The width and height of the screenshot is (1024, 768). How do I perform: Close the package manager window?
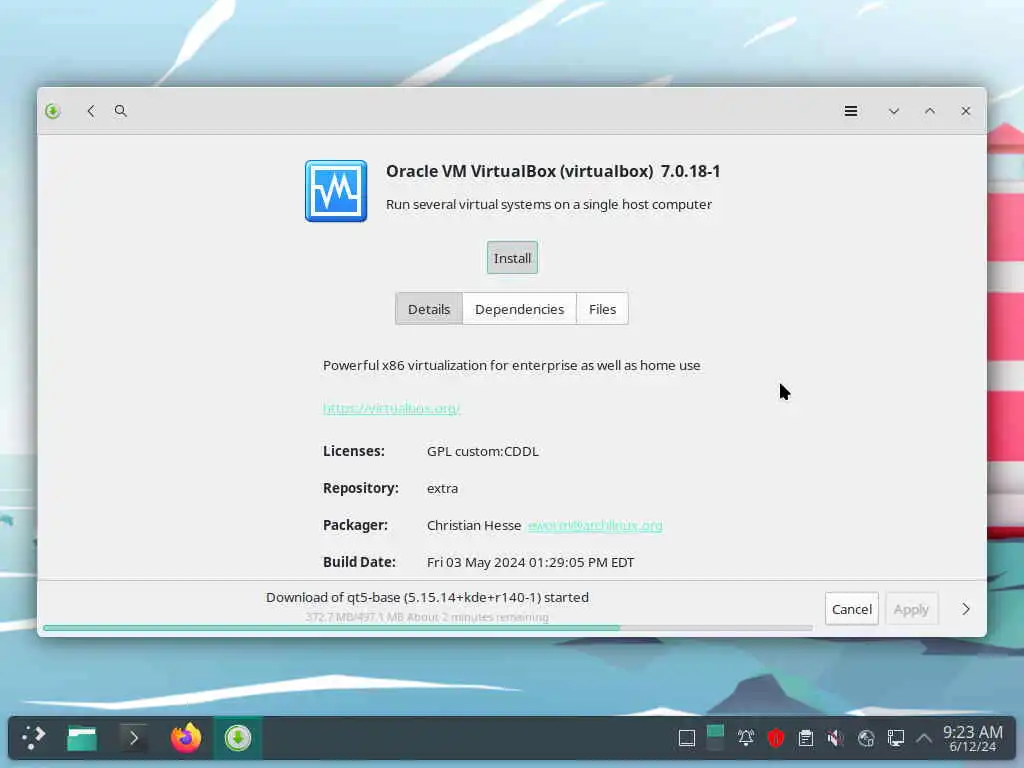point(965,111)
